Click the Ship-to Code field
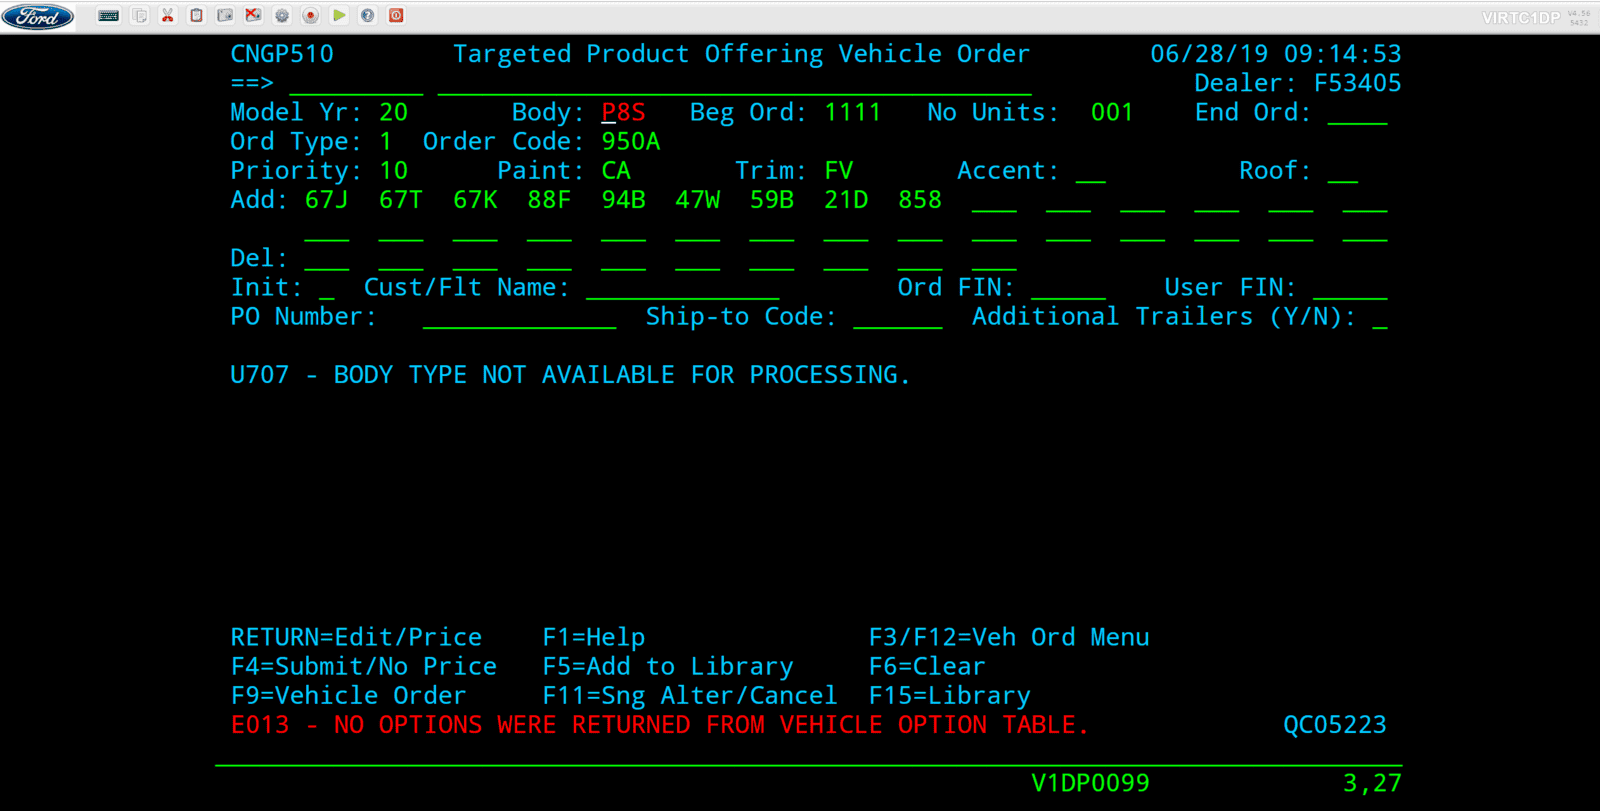 pos(897,317)
